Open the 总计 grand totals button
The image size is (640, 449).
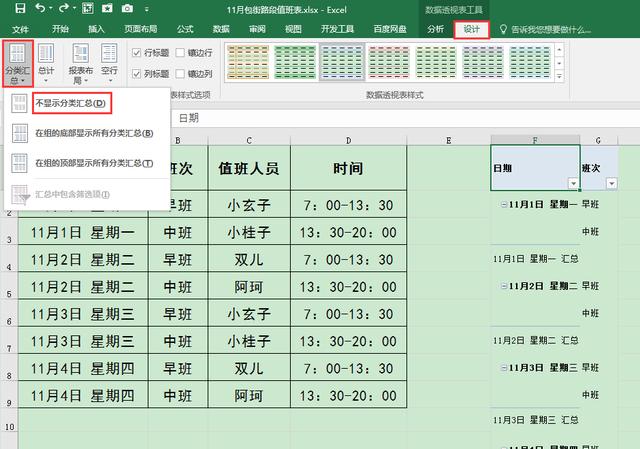coord(46,63)
